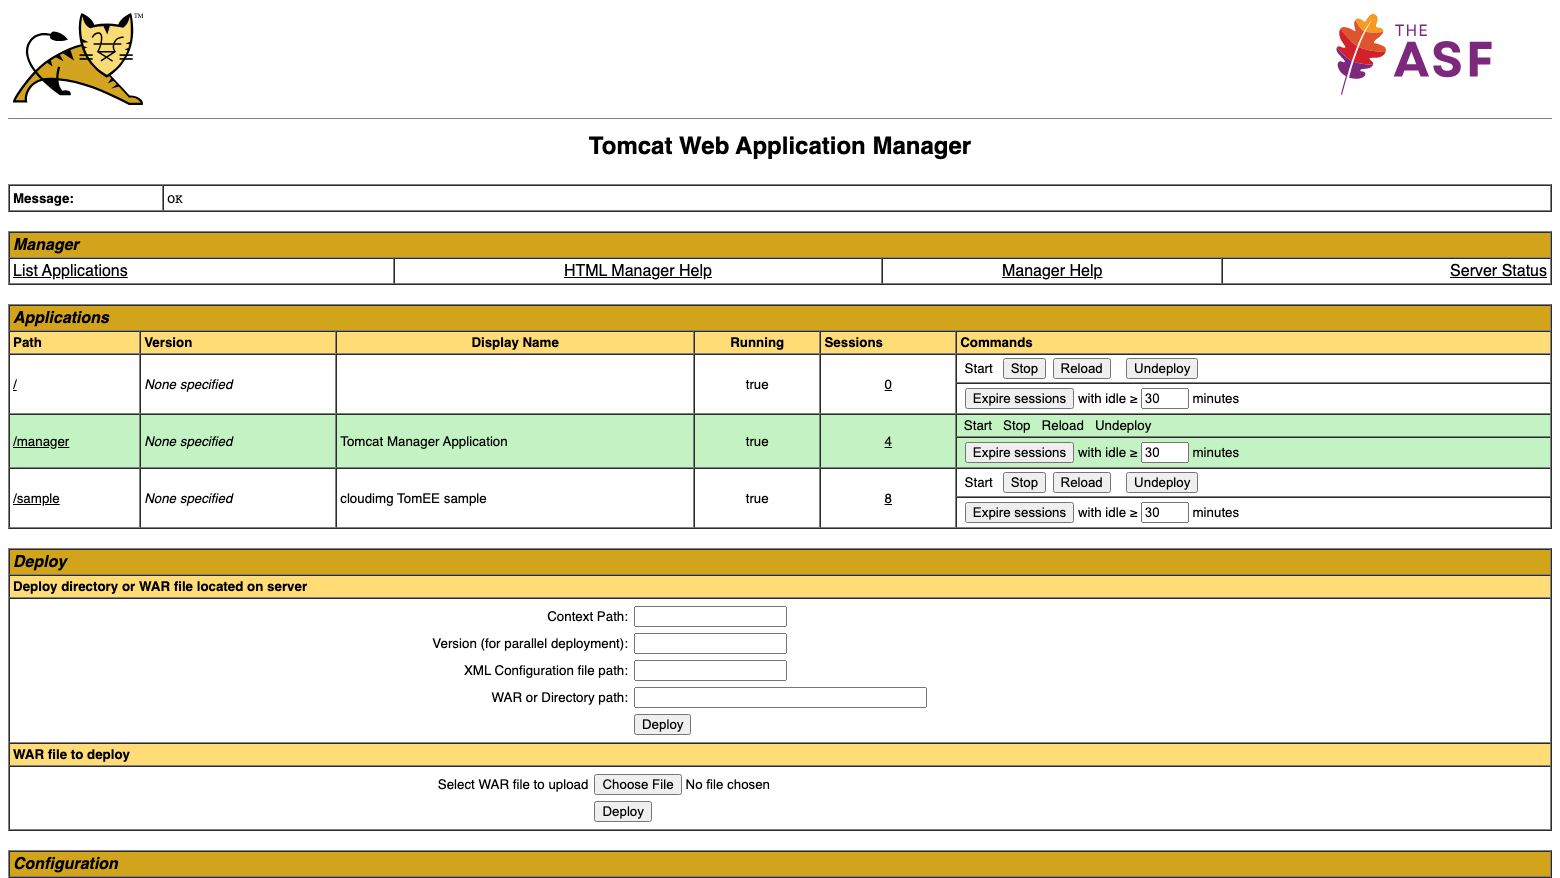This screenshot has height=878, width=1560.
Task: Select the "cloudimg TomEE sample" display name
Action: pos(413,499)
